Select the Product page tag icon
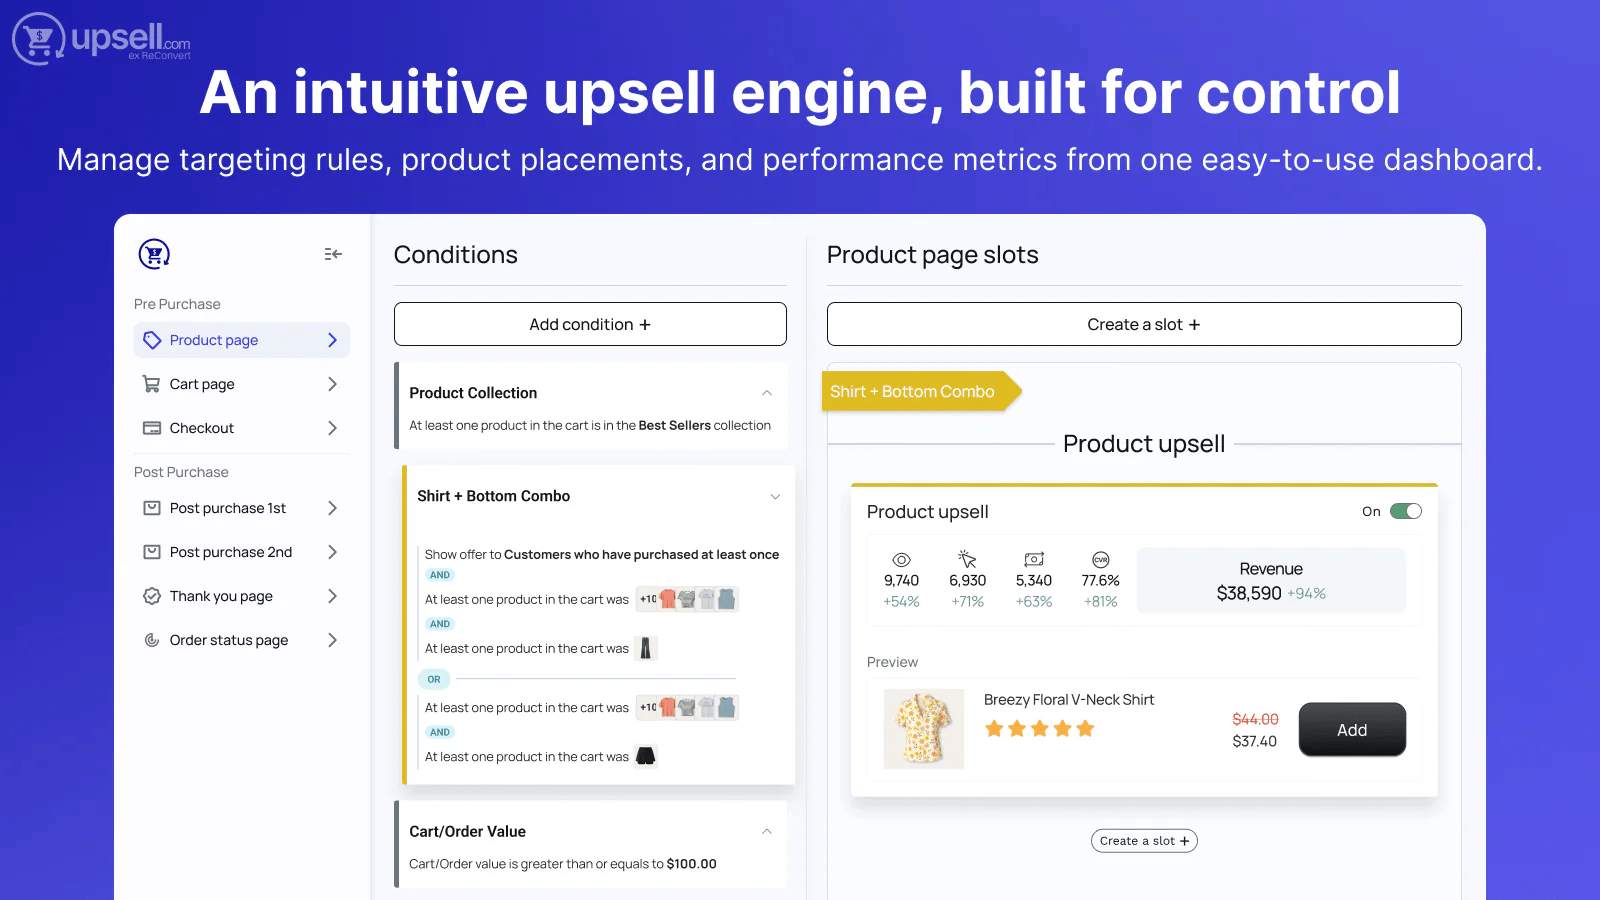The height and width of the screenshot is (900, 1600). [x=151, y=340]
